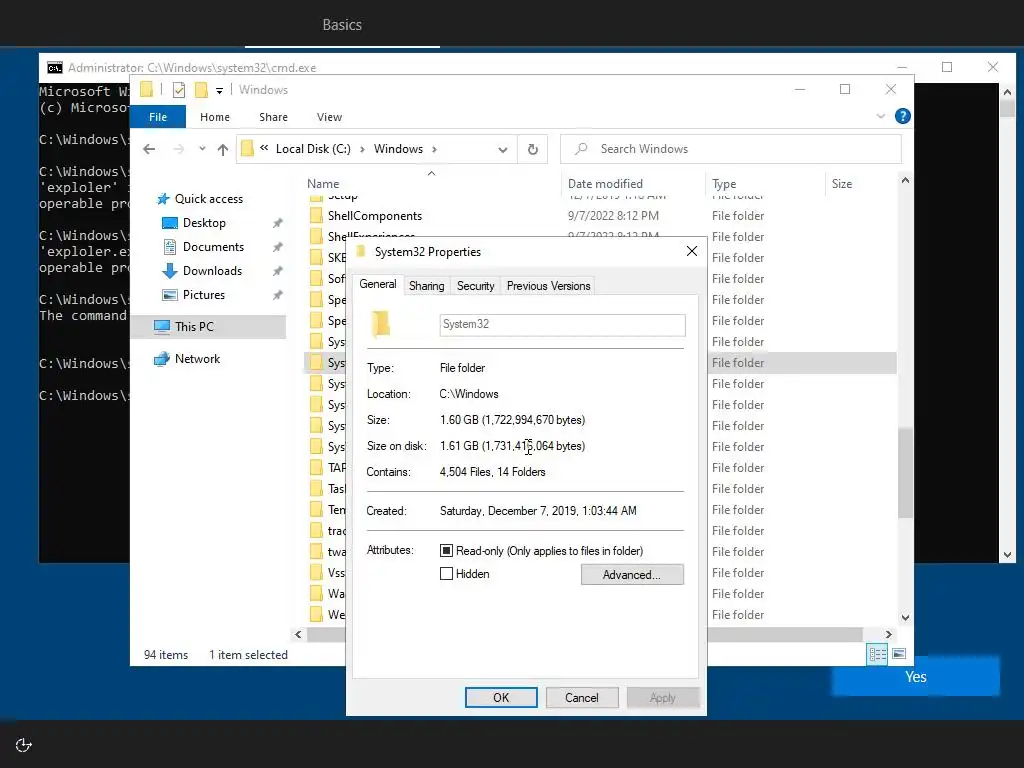Viewport: 1024px width, 768px height.
Task: Select the ShellComponents folder icon
Action: tap(316, 216)
